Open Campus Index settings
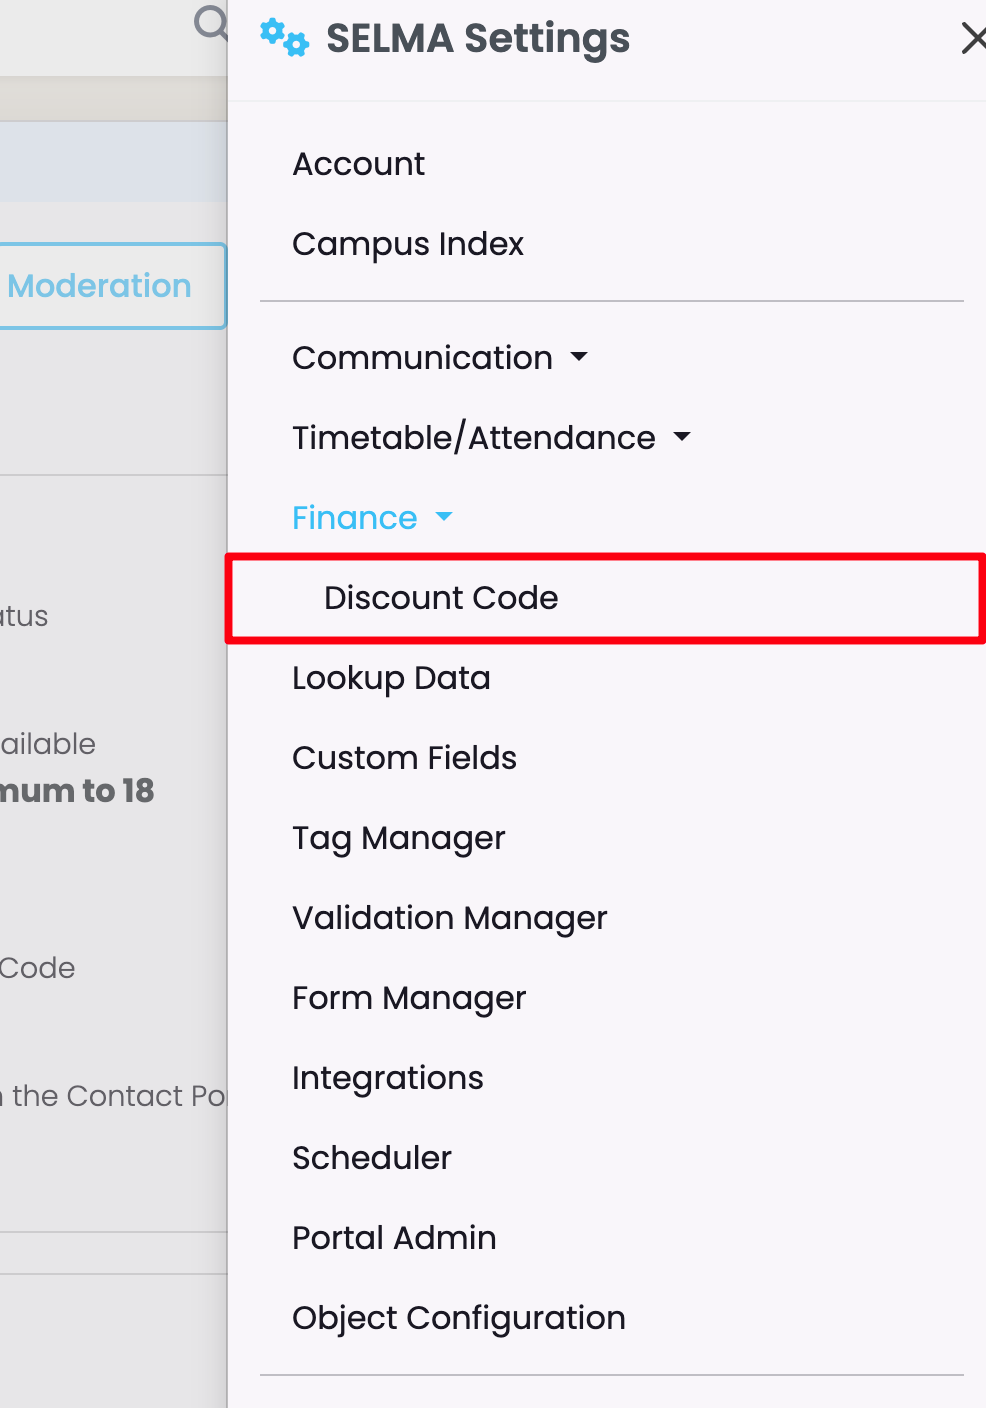Viewport: 986px width, 1408px height. [x=407, y=244]
